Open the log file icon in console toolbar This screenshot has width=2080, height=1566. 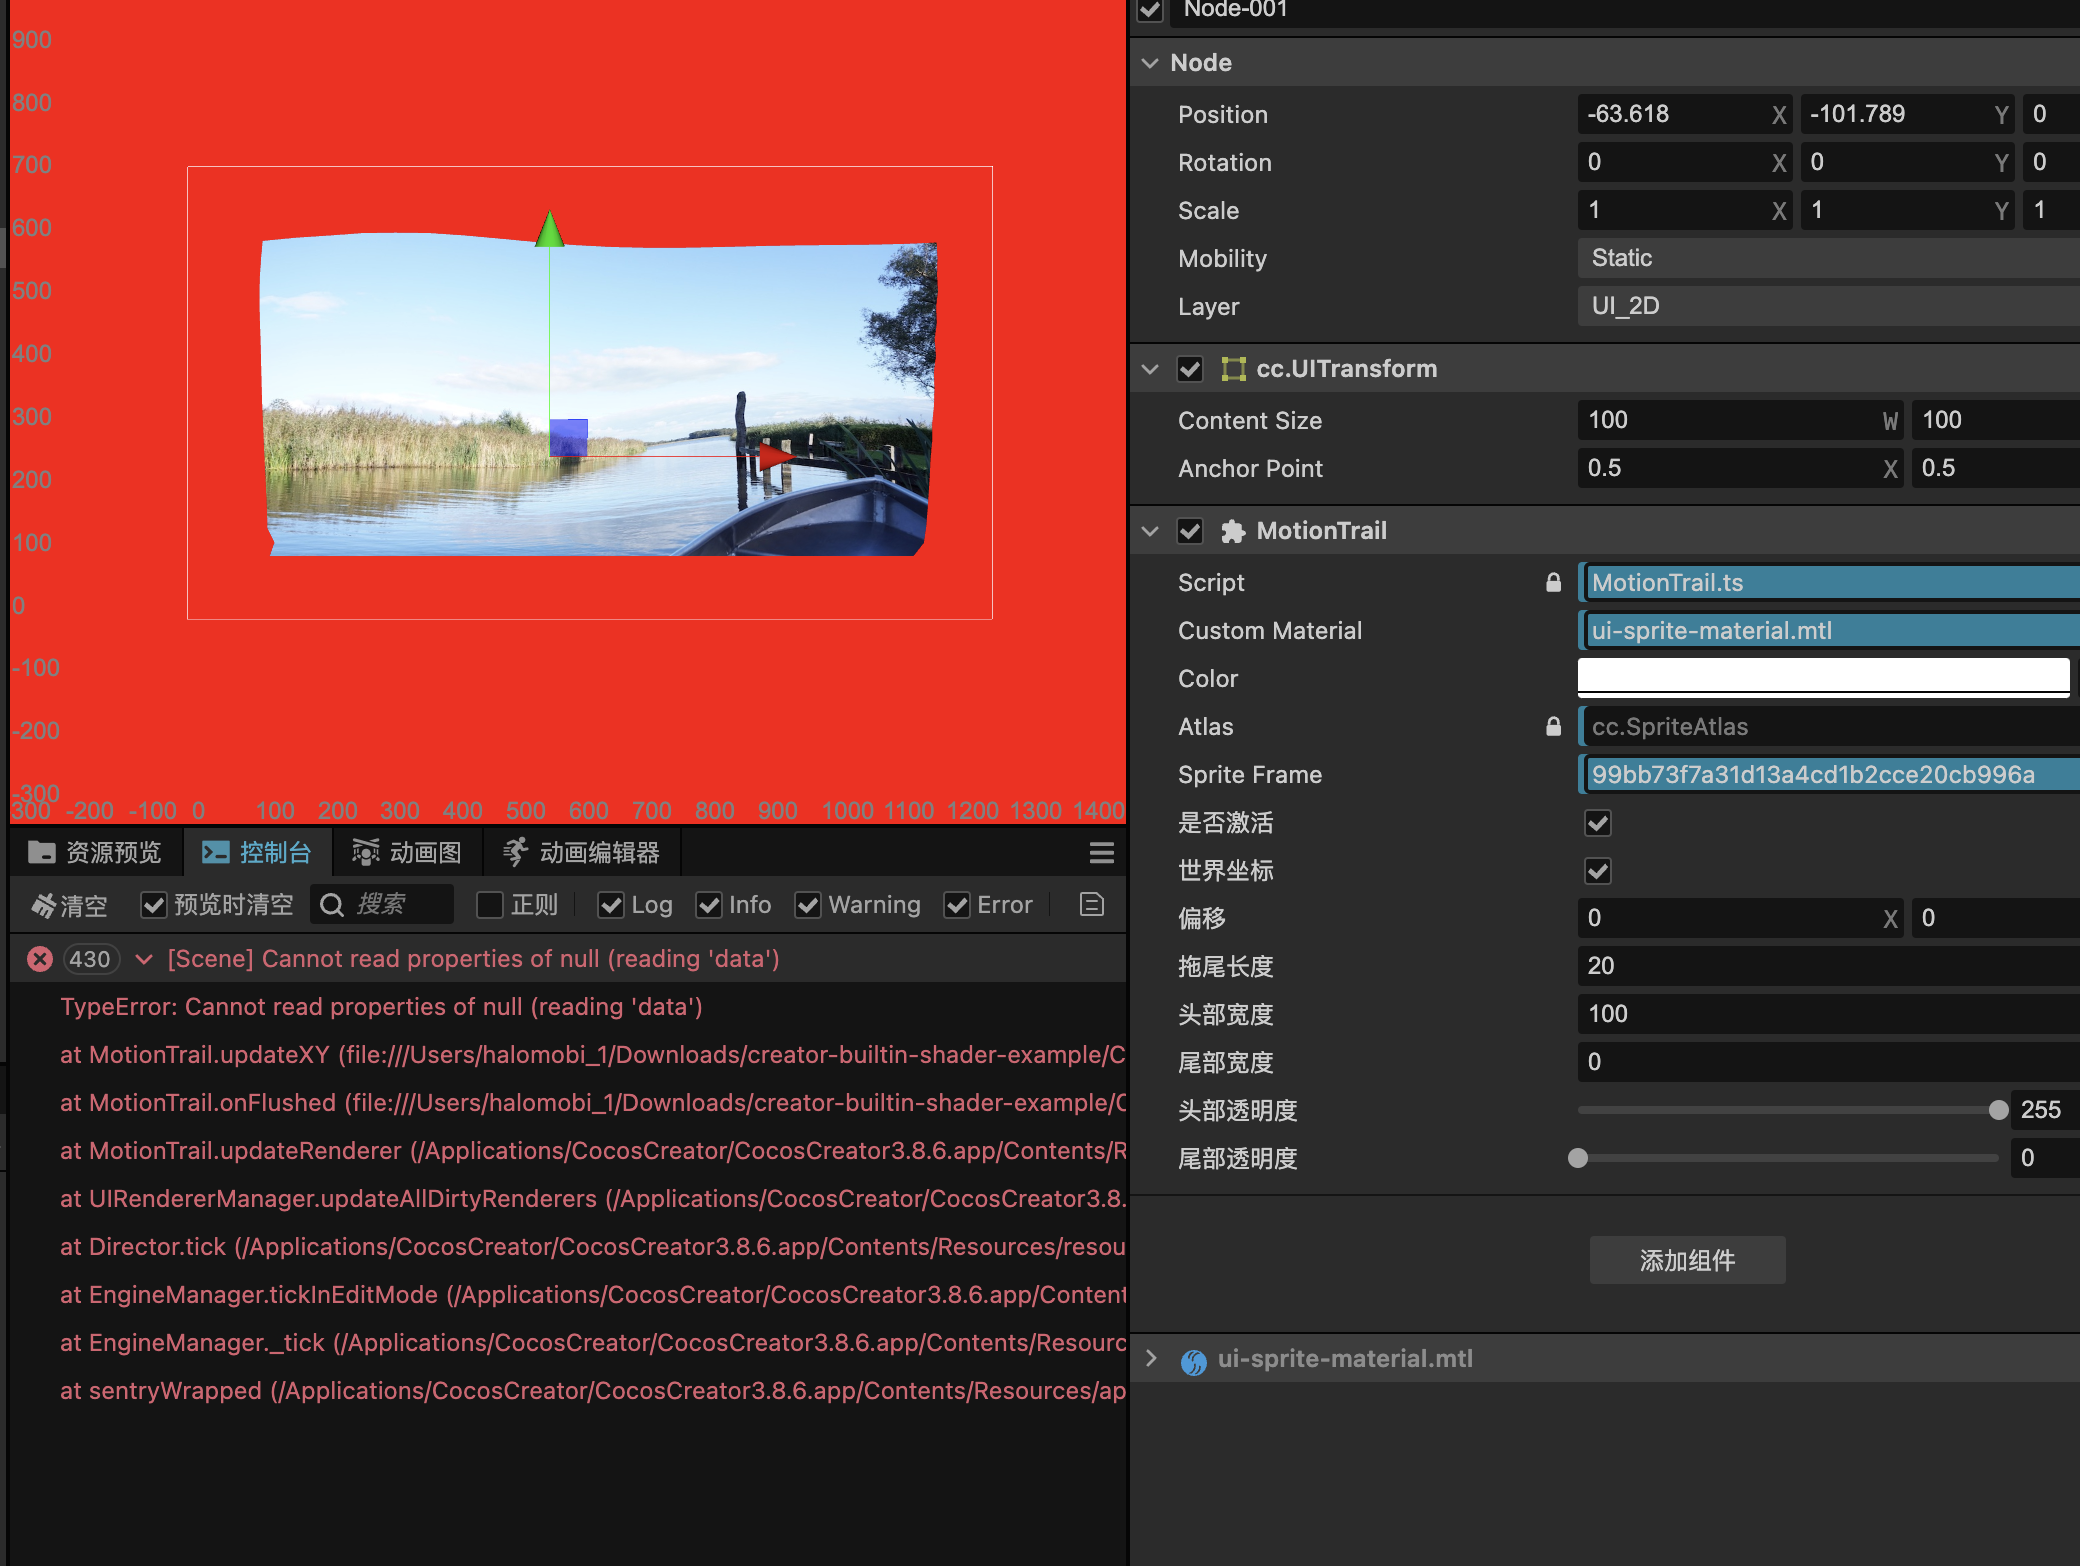point(1092,905)
